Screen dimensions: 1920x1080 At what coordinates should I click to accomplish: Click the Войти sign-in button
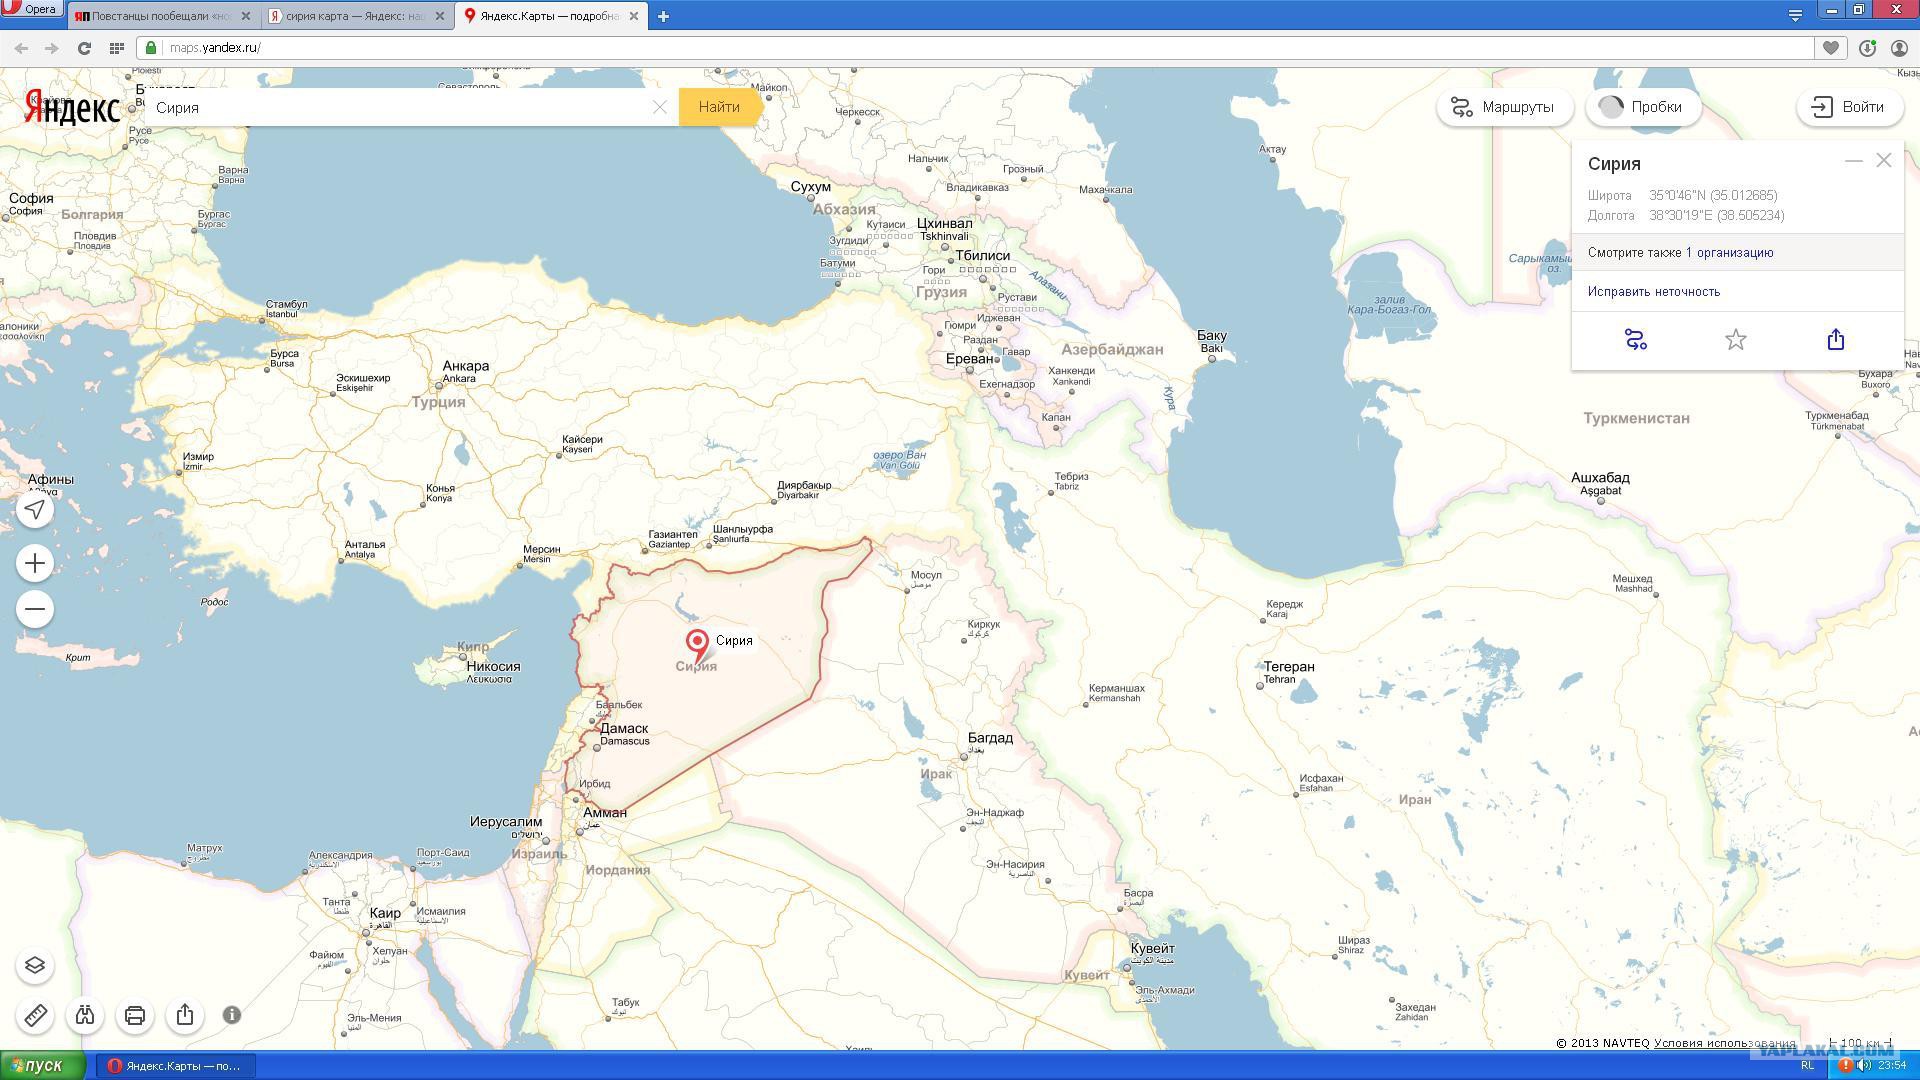(x=1850, y=107)
